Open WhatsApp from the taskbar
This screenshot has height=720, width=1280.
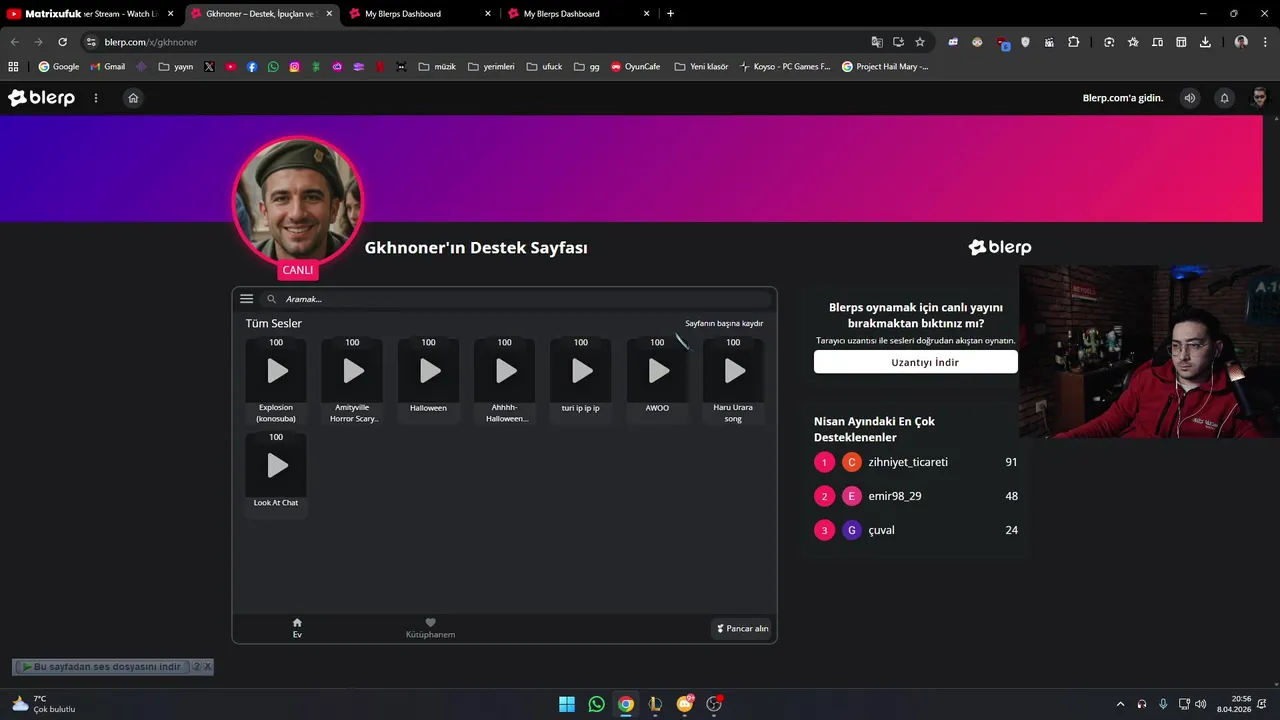597,704
